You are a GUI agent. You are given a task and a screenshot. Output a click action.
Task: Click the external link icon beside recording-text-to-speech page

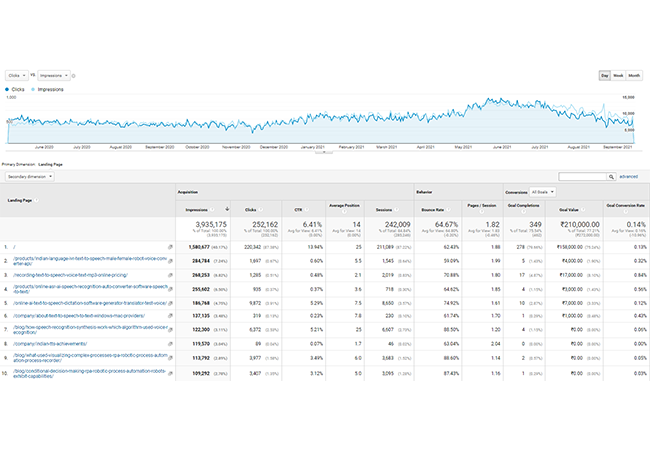tap(170, 273)
